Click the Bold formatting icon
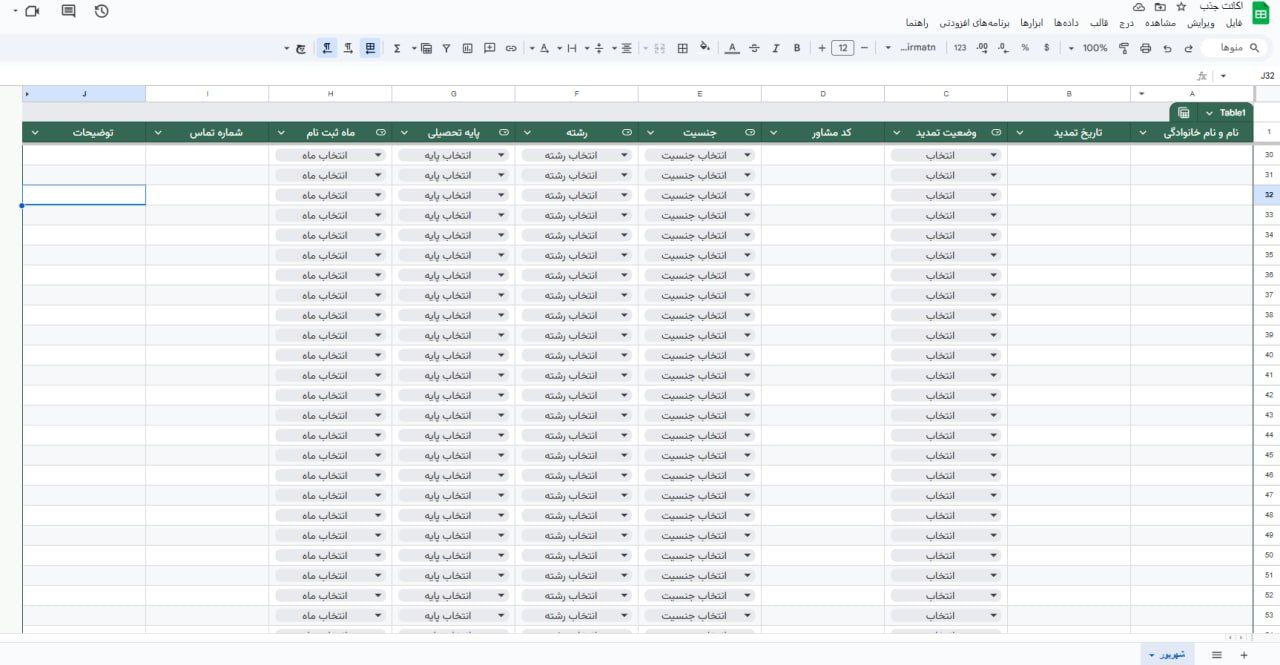This screenshot has height=665, width=1280. 797,48
